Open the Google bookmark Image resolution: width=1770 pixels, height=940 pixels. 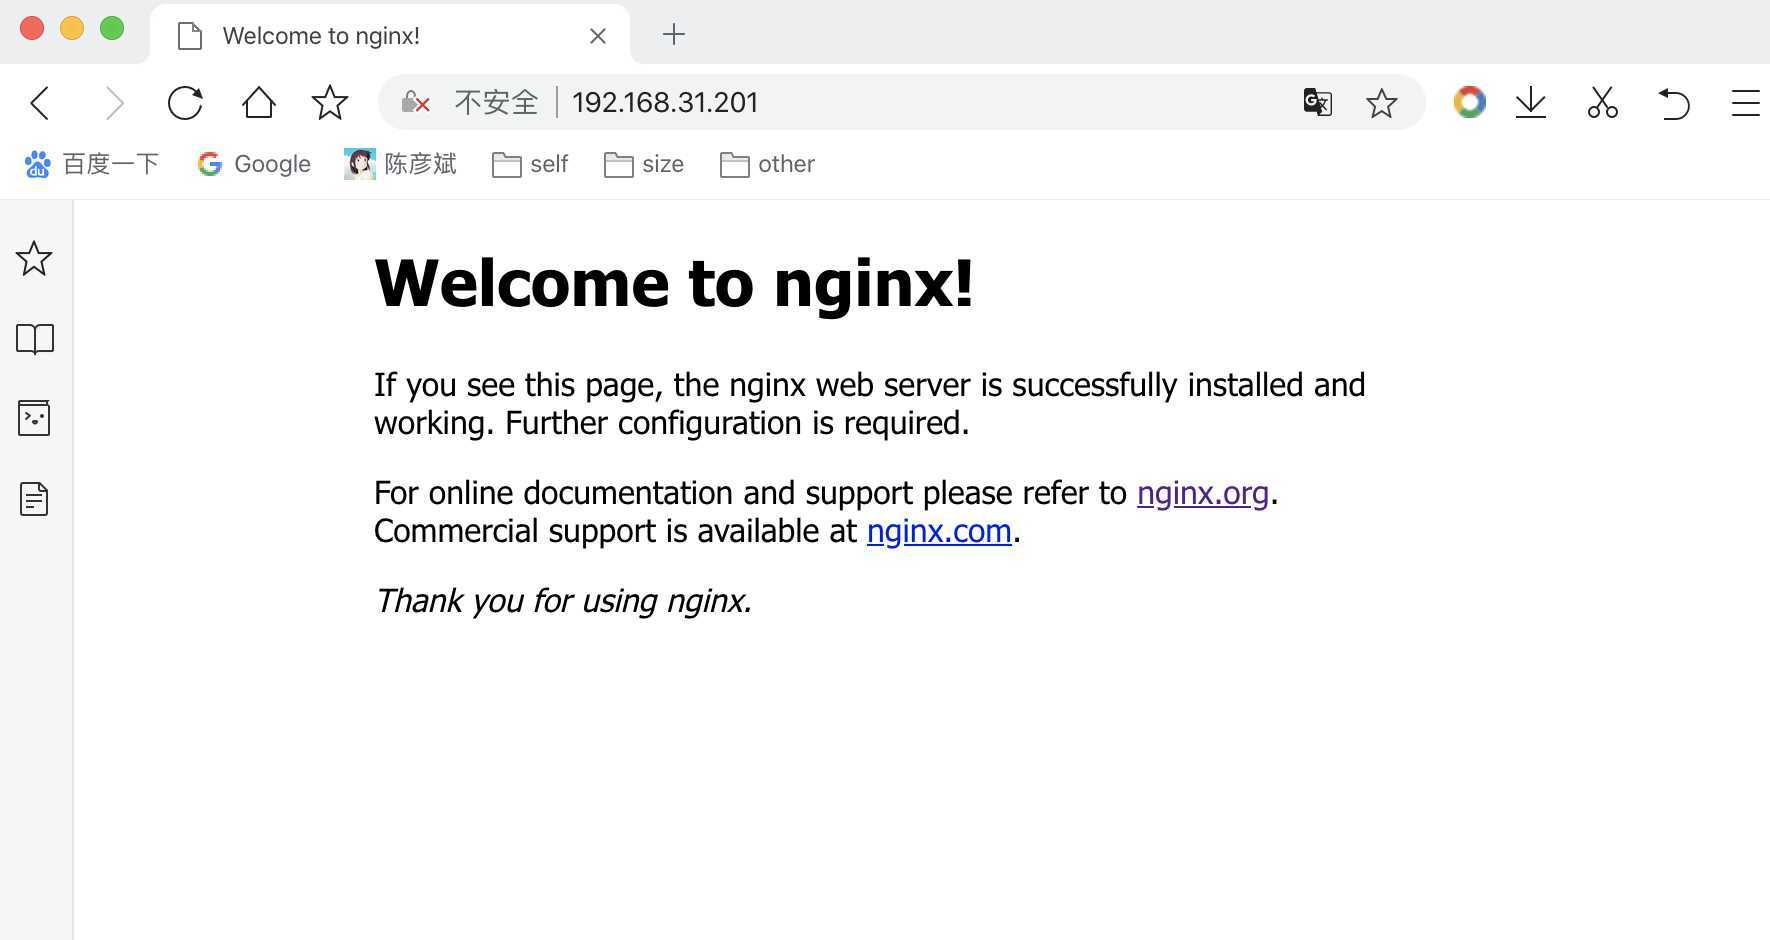coord(254,164)
